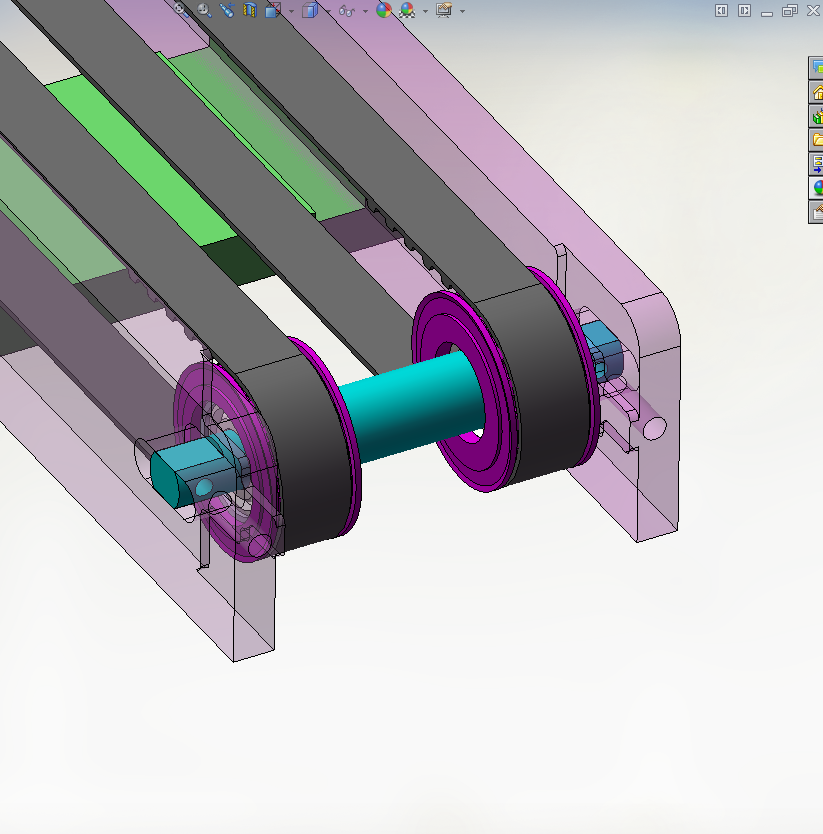
Task: Click the Zoom to Fit icon
Action: (181, 10)
